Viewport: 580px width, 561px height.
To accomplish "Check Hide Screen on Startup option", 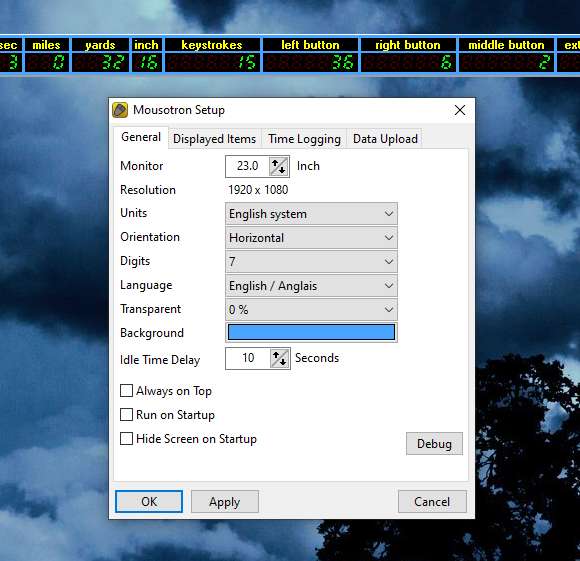I will [x=127, y=439].
